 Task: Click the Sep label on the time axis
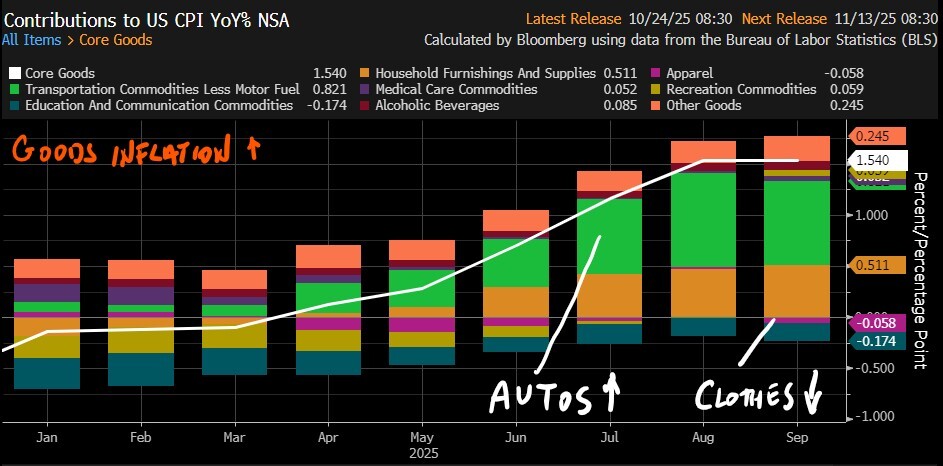click(796, 437)
